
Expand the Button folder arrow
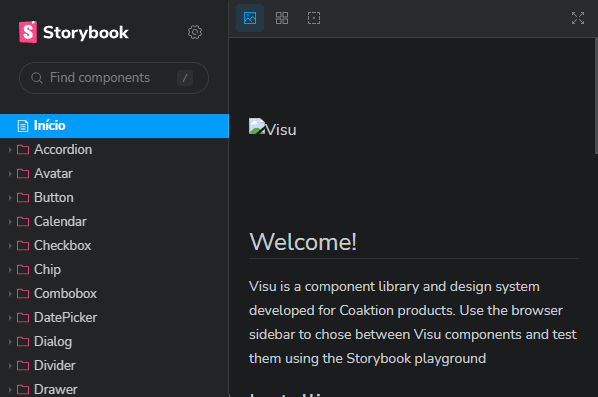[10, 198]
